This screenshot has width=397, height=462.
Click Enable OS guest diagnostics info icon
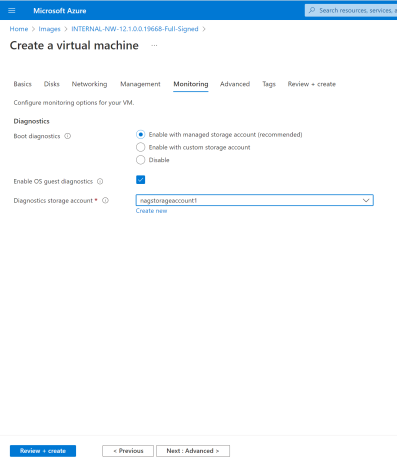100,181
